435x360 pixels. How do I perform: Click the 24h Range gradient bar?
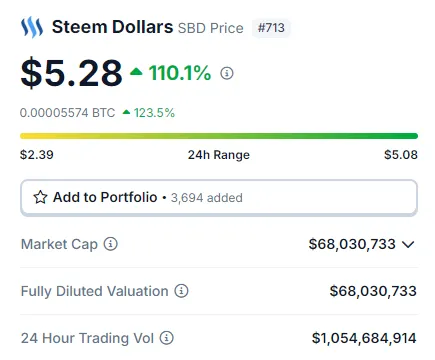[x=219, y=136]
